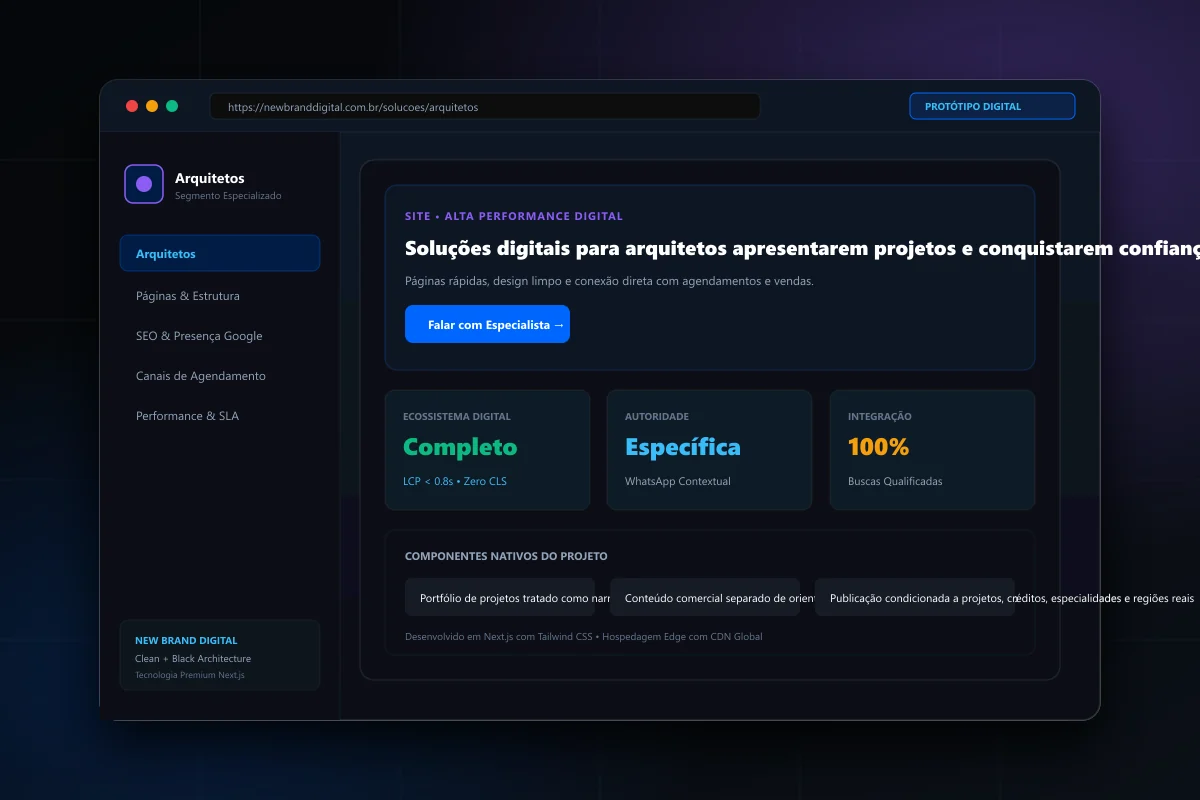Viewport: 1200px width, 800px height.
Task: Click the text Tecnologia Premium Next.js
Action: click(190, 675)
